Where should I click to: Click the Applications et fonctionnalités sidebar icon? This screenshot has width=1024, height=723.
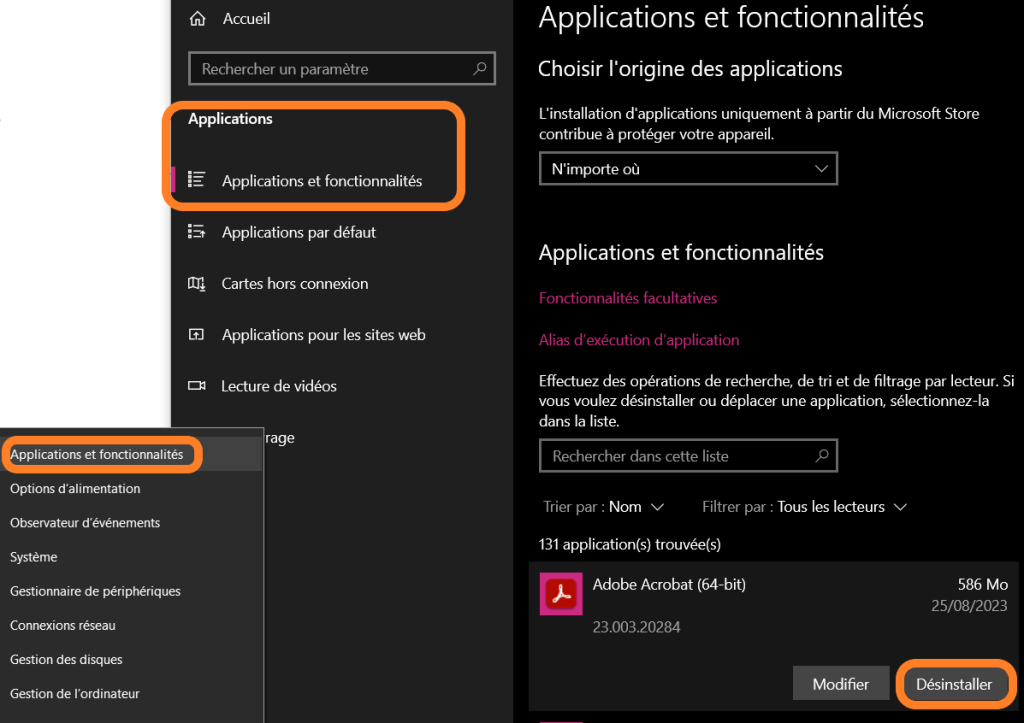(x=197, y=180)
